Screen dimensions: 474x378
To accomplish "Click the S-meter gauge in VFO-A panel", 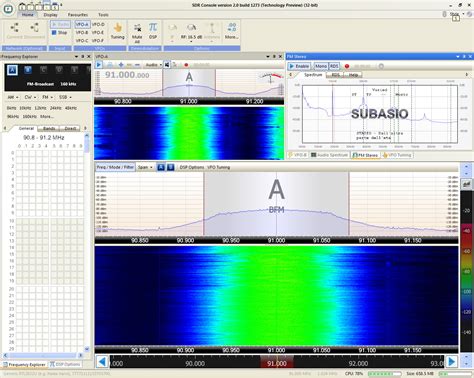I will tap(270, 79).
